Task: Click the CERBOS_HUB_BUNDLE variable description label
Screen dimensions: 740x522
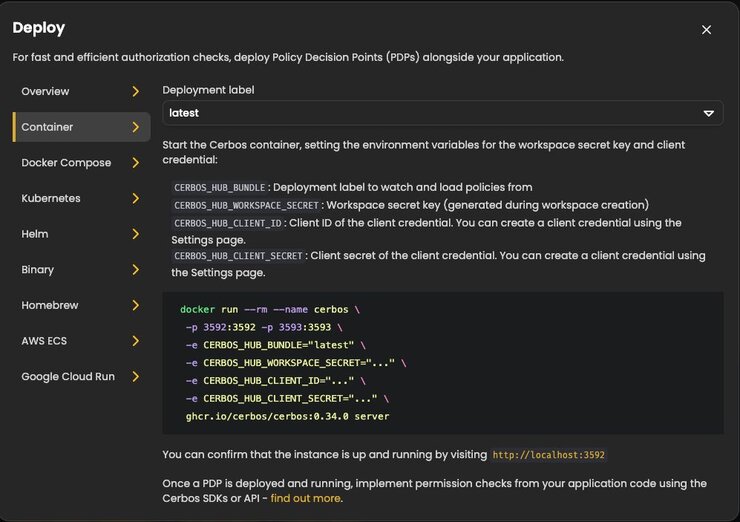Action: click(x=219, y=187)
